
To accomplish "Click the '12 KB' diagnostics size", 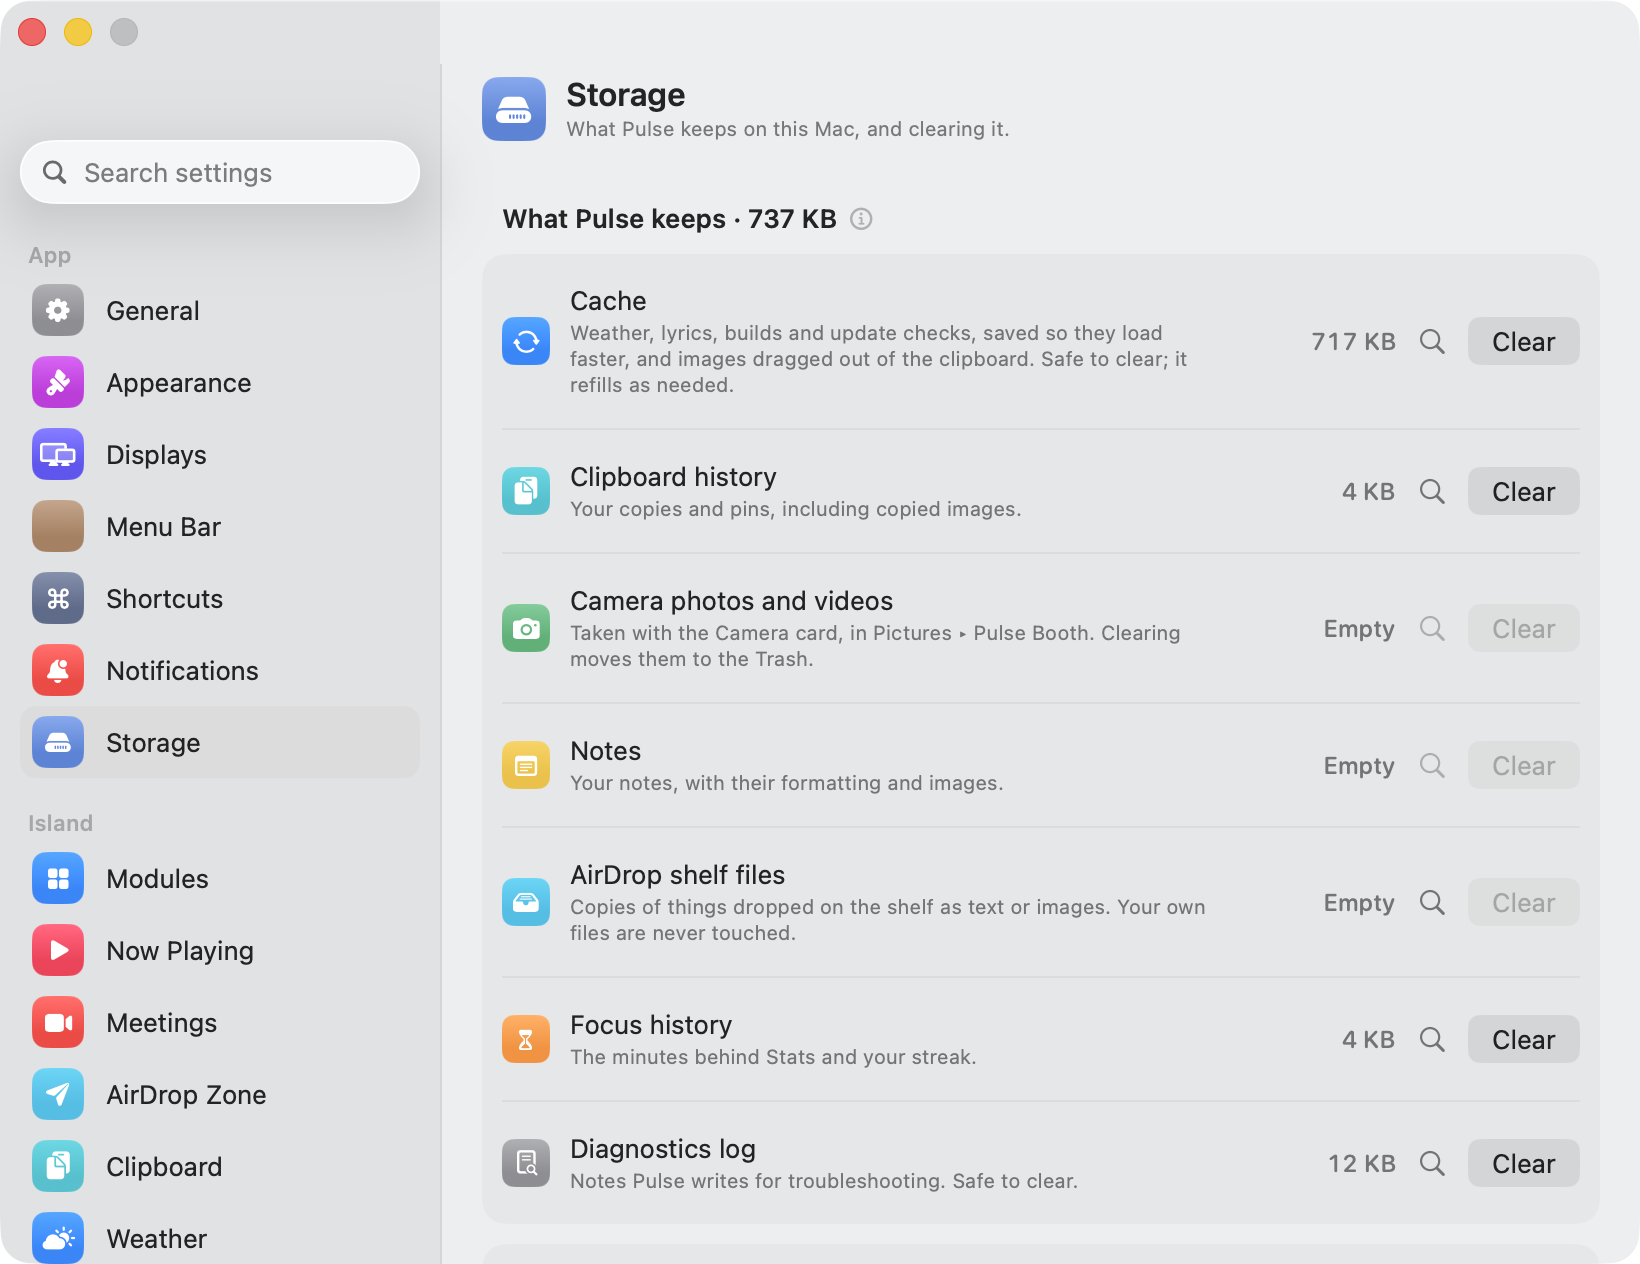I will point(1361,1164).
